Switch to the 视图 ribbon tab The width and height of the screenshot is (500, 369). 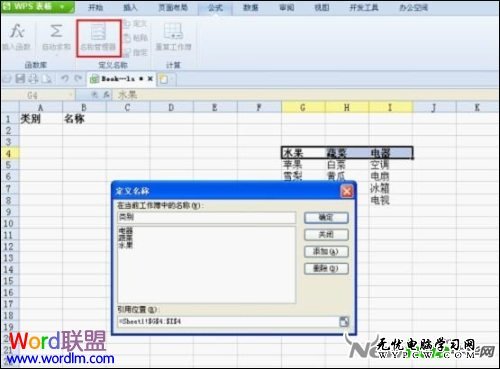(322, 7)
